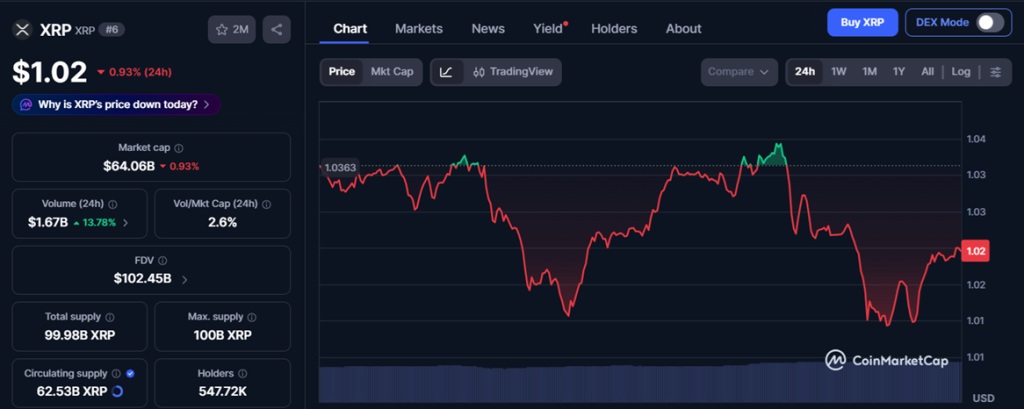Click the 62.53B XRP circulating supply value
This screenshot has width=1024, height=409.
(74, 391)
